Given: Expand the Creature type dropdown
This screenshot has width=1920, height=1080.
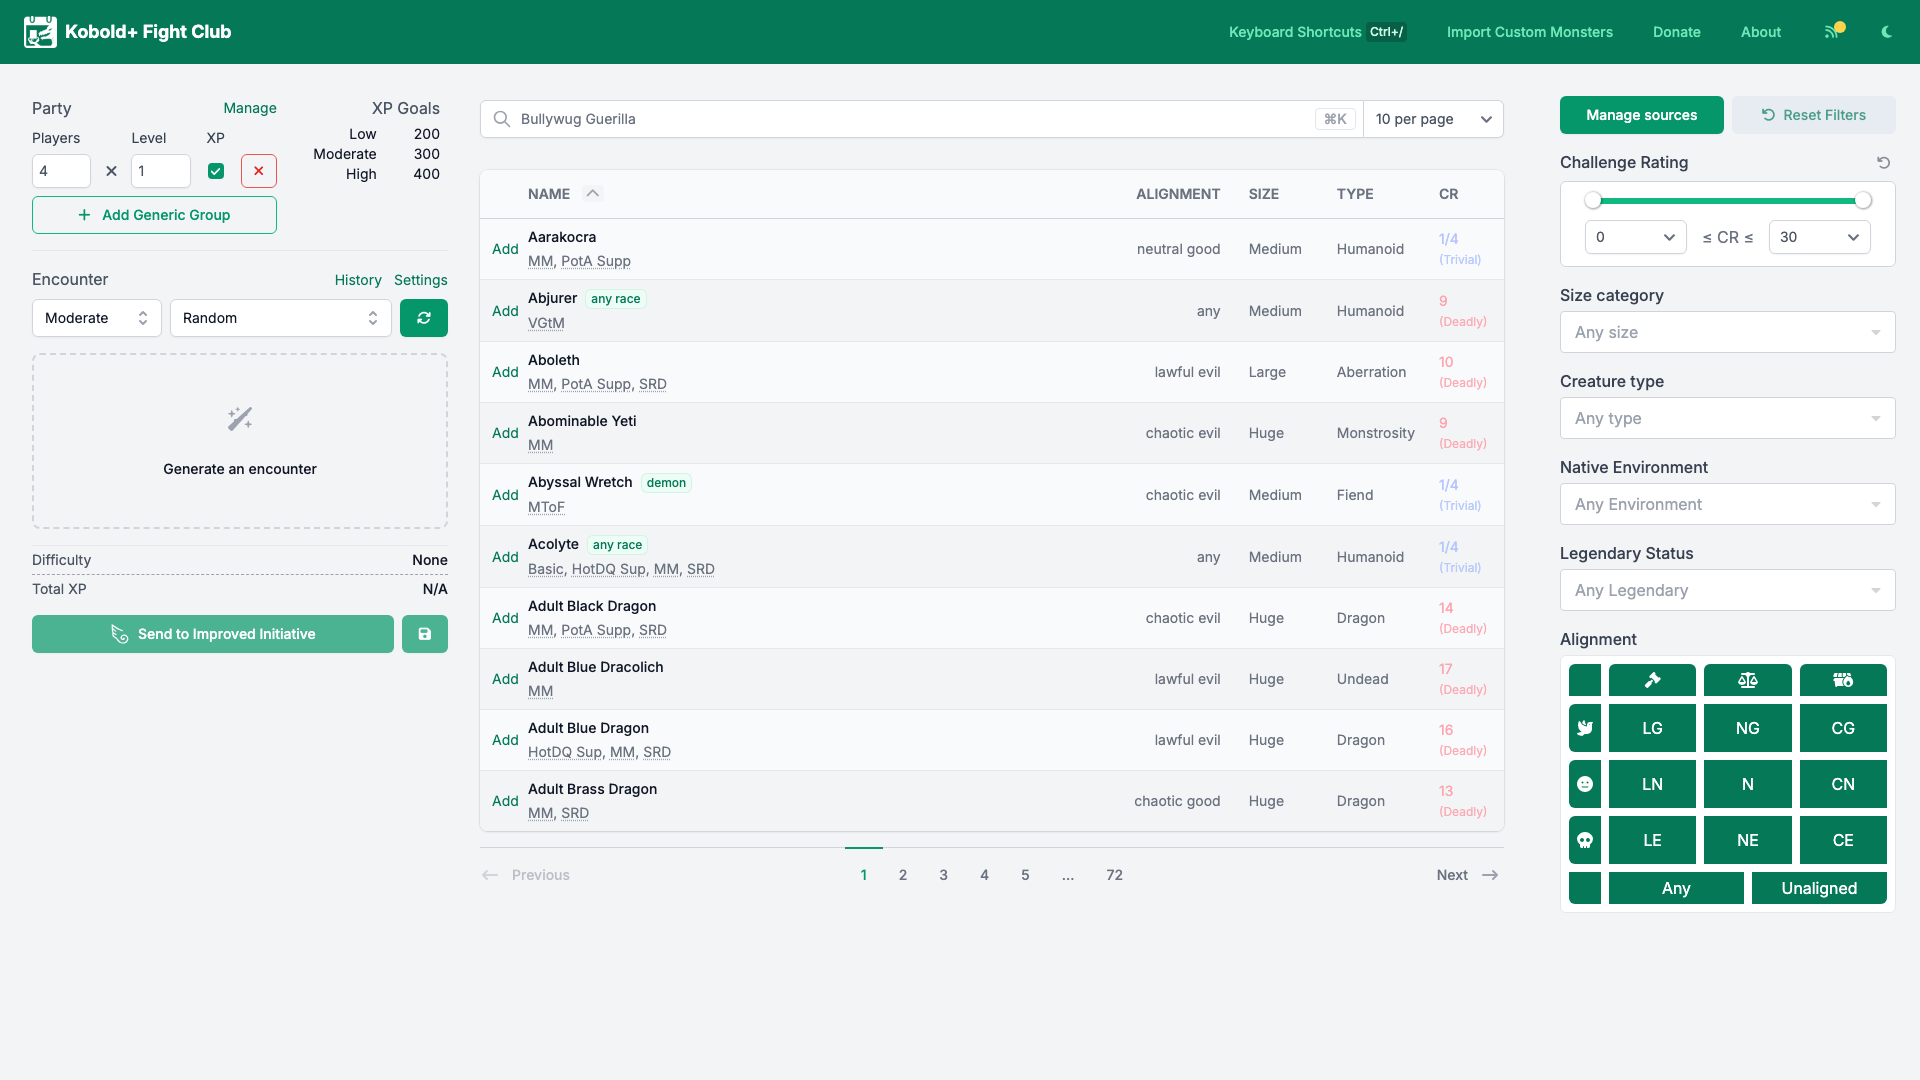Looking at the screenshot, I should pos(1727,418).
